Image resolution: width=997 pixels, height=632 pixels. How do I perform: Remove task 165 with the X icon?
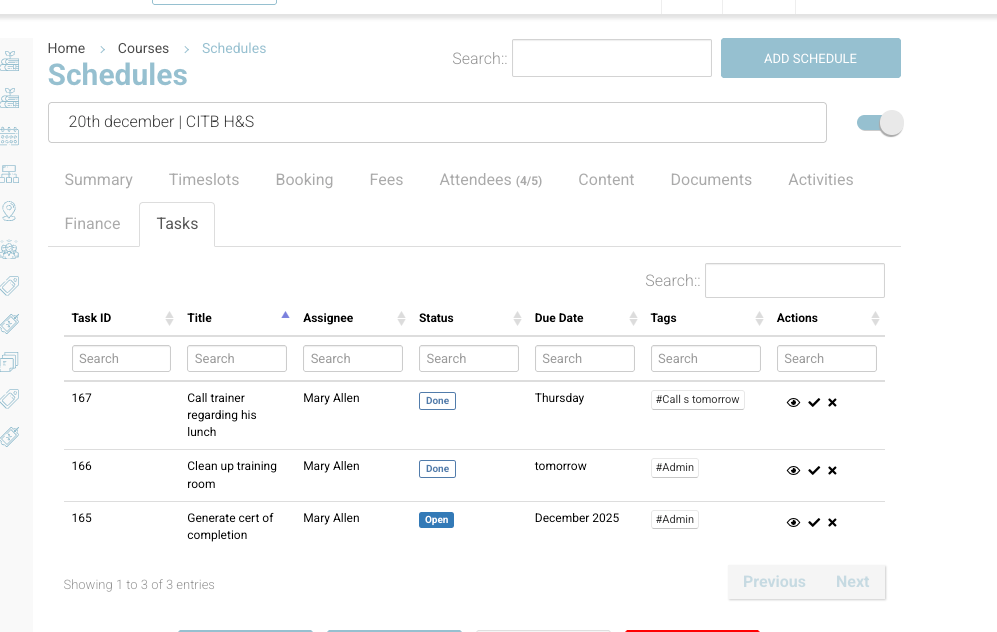point(832,523)
